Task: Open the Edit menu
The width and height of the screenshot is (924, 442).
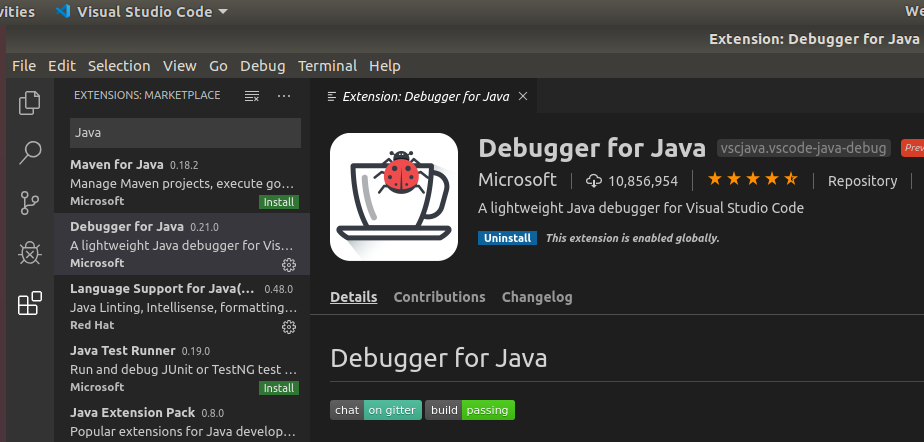Action: coord(62,66)
